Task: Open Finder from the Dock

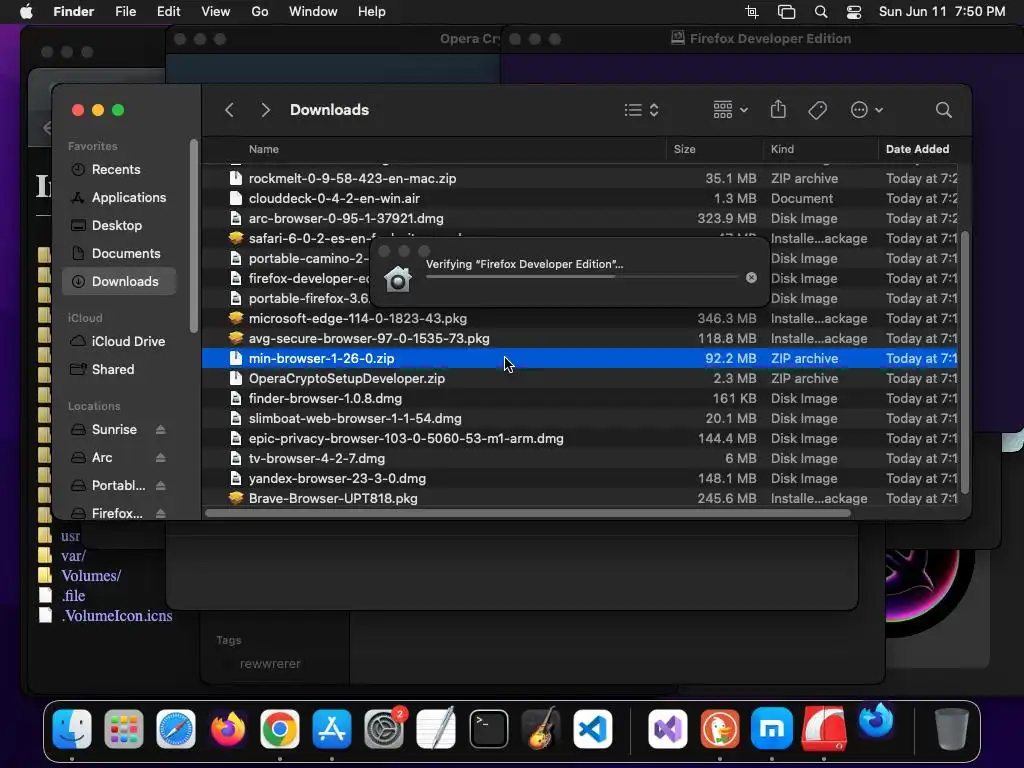Action: click(x=72, y=729)
